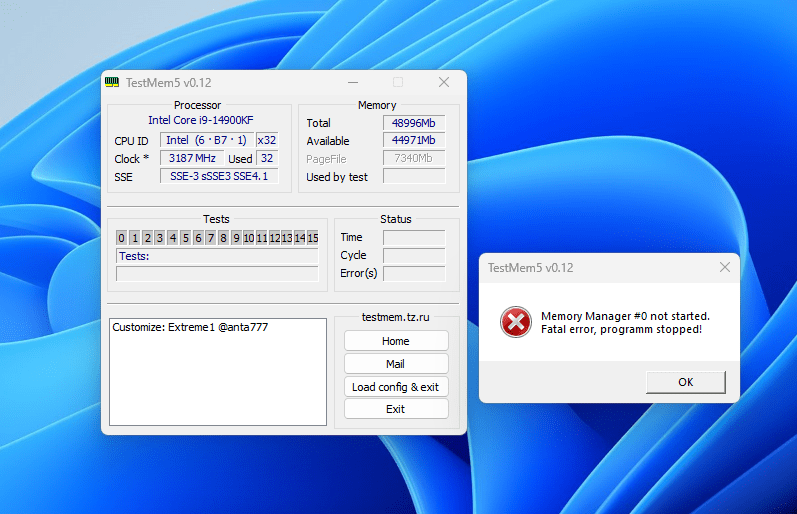This screenshot has width=797, height=514.
Task: Click the empty Used by test field
Action: (x=414, y=176)
